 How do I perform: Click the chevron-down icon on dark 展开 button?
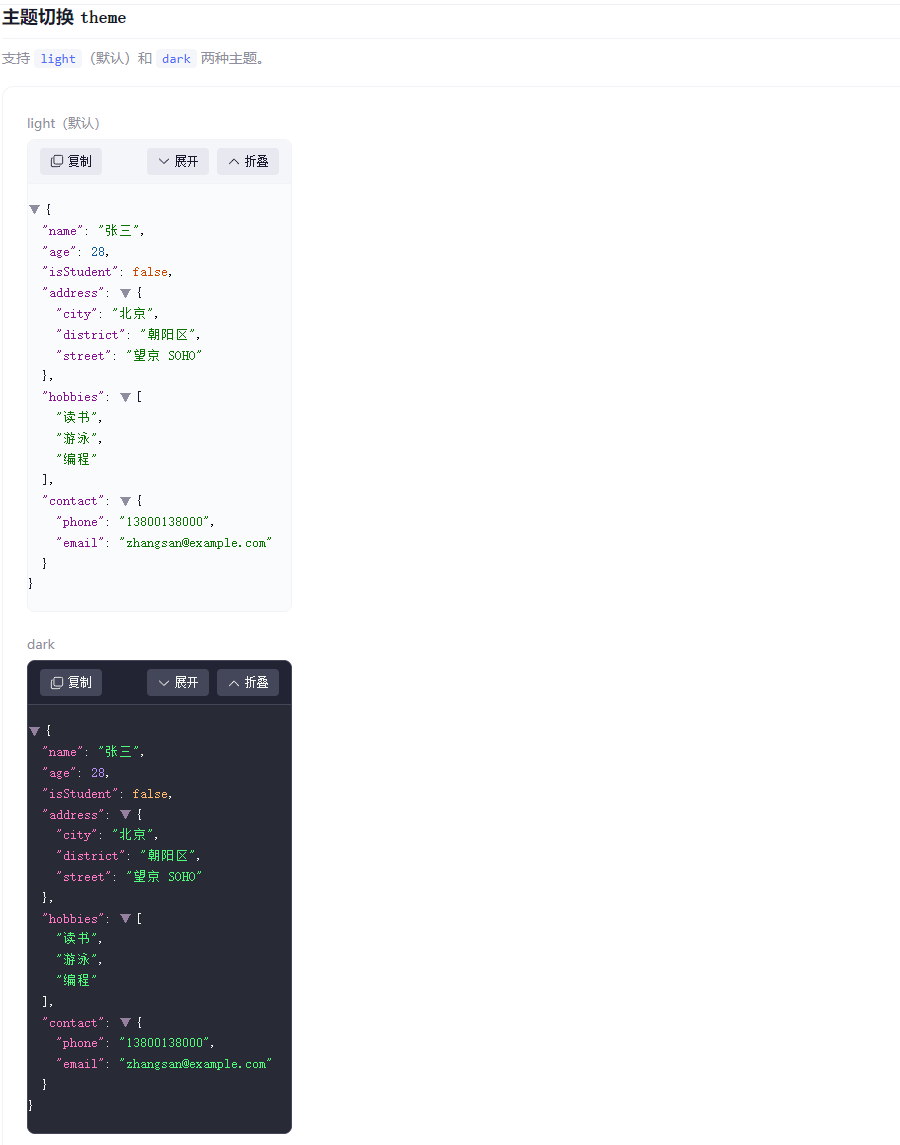(163, 682)
